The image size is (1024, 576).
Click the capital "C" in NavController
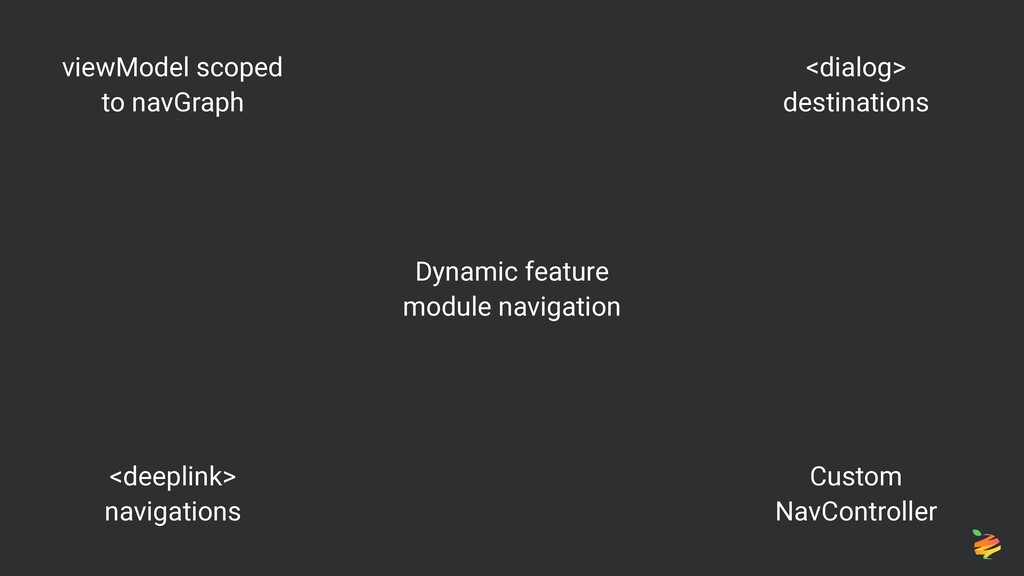coord(830,511)
